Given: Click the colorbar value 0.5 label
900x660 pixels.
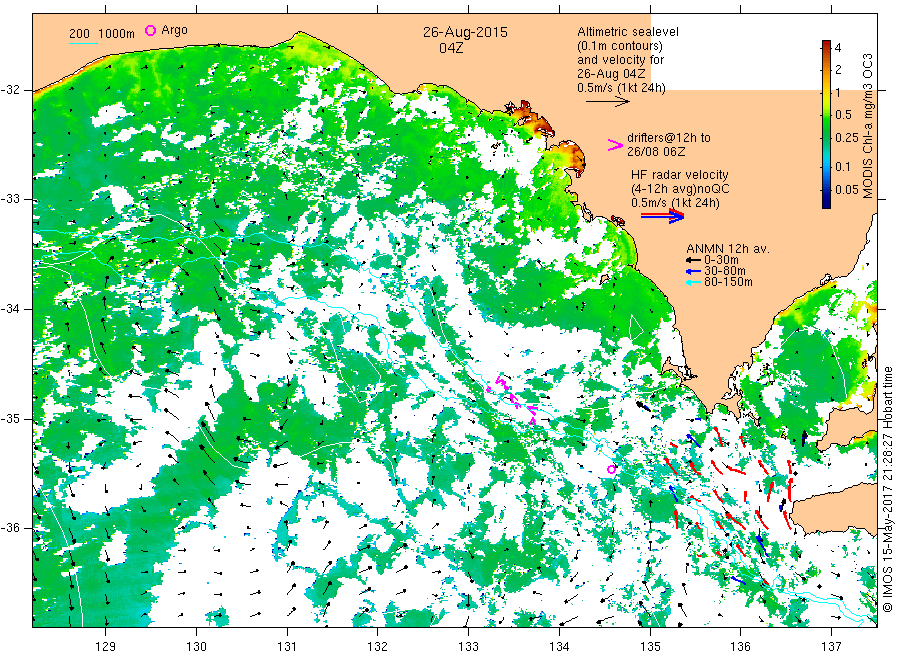Looking at the screenshot, I should tap(843, 115).
